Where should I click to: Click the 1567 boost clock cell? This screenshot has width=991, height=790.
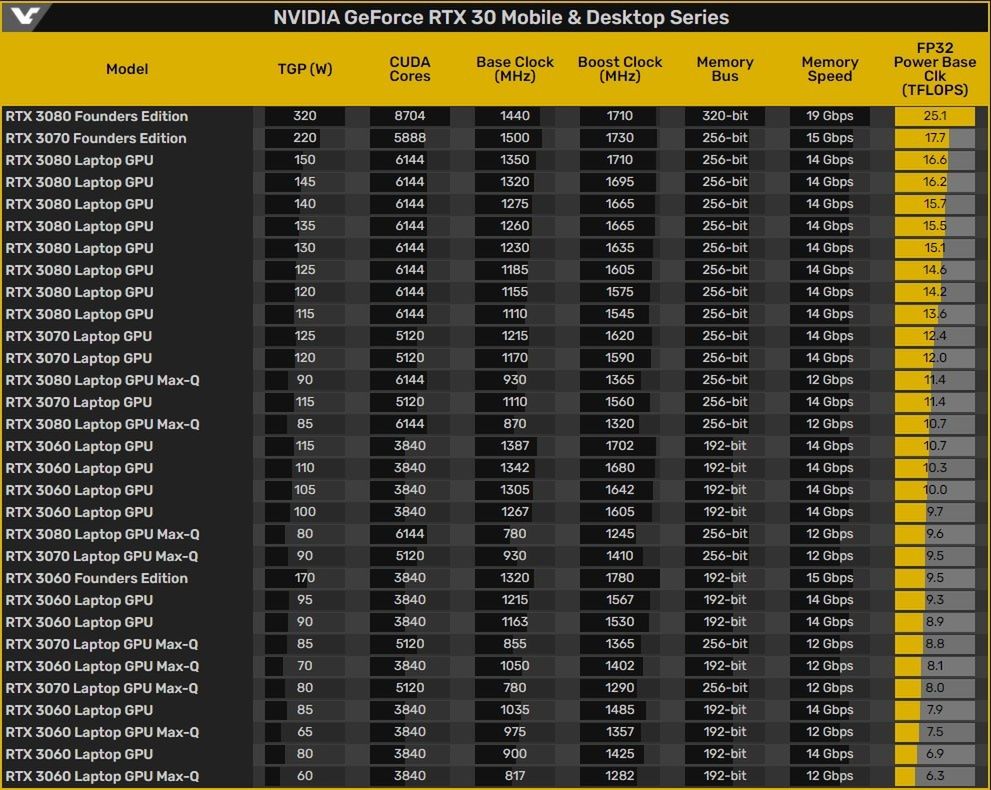(x=619, y=600)
